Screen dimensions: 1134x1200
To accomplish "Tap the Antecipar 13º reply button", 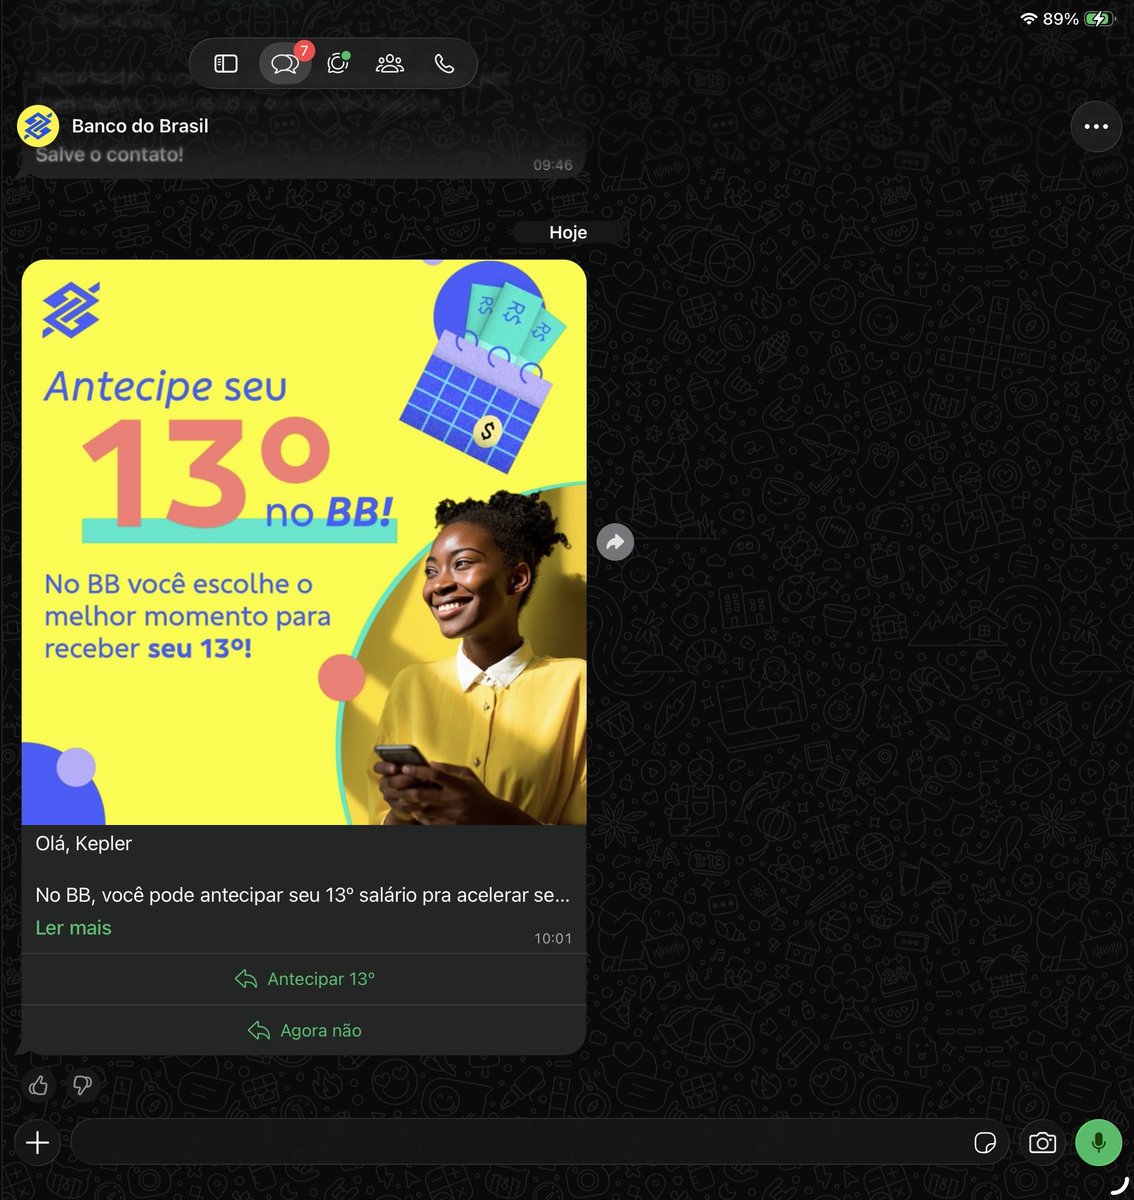I will tap(304, 979).
